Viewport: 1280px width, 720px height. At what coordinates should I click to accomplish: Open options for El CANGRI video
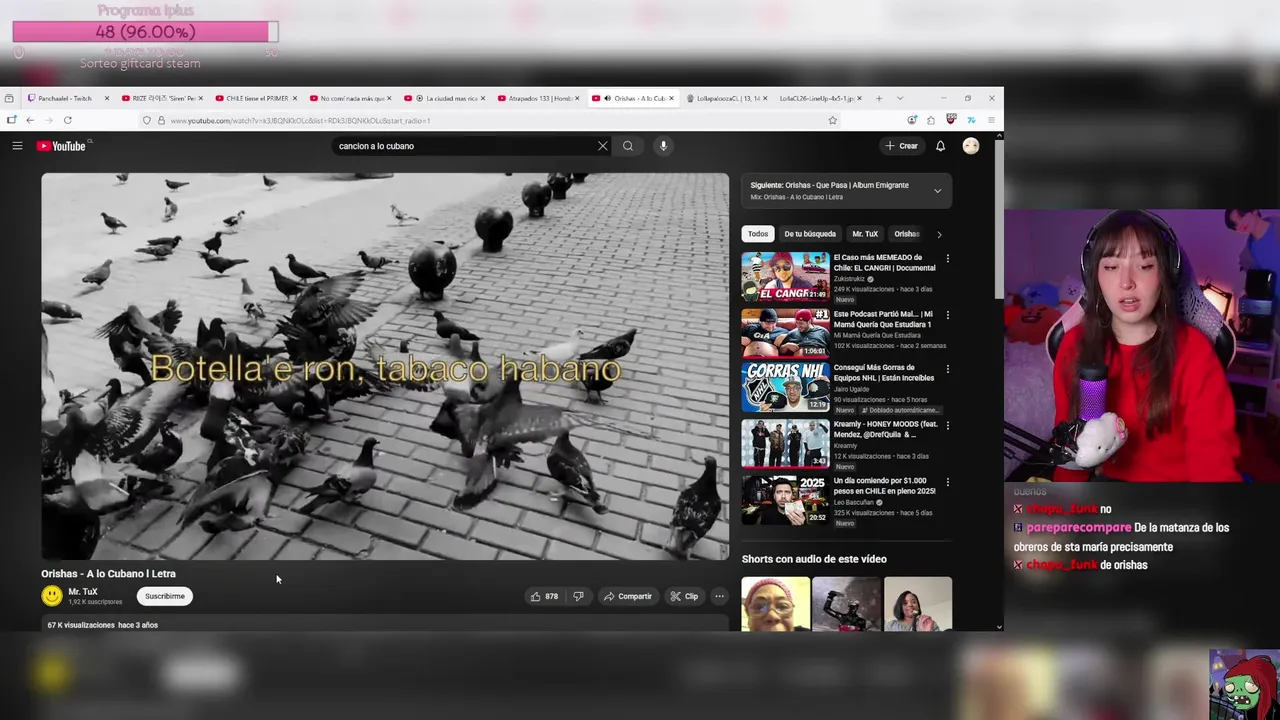(948, 258)
